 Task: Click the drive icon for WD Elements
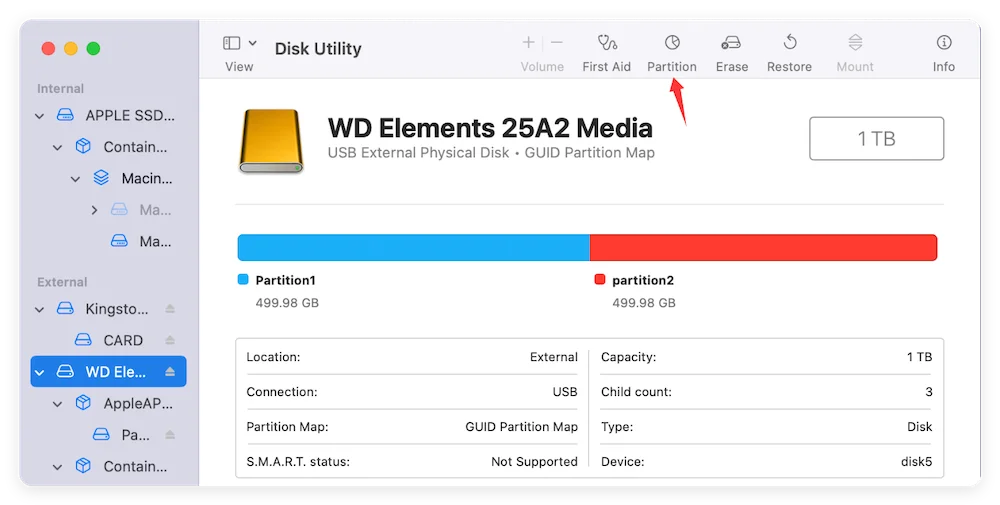click(270, 141)
